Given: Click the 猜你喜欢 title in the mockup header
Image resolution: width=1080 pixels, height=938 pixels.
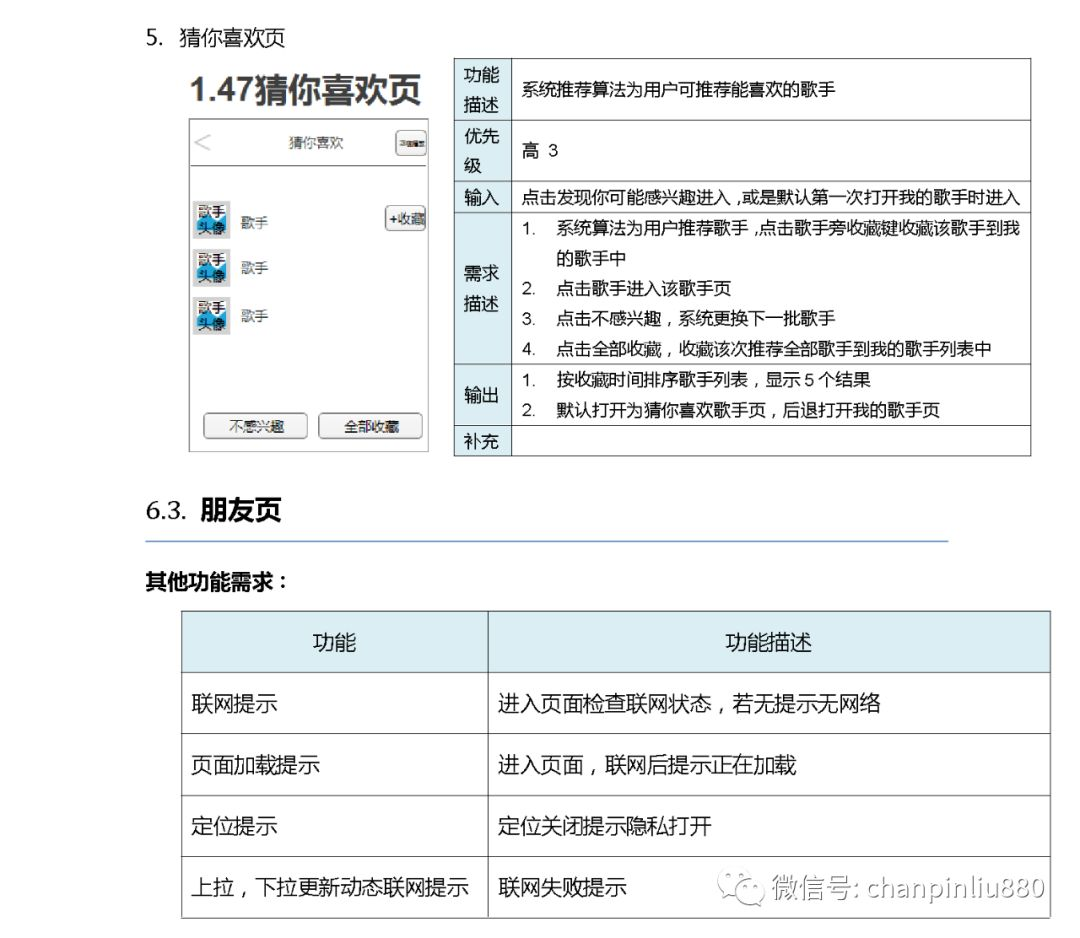Looking at the screenshot, I should (x=315, y=143).
